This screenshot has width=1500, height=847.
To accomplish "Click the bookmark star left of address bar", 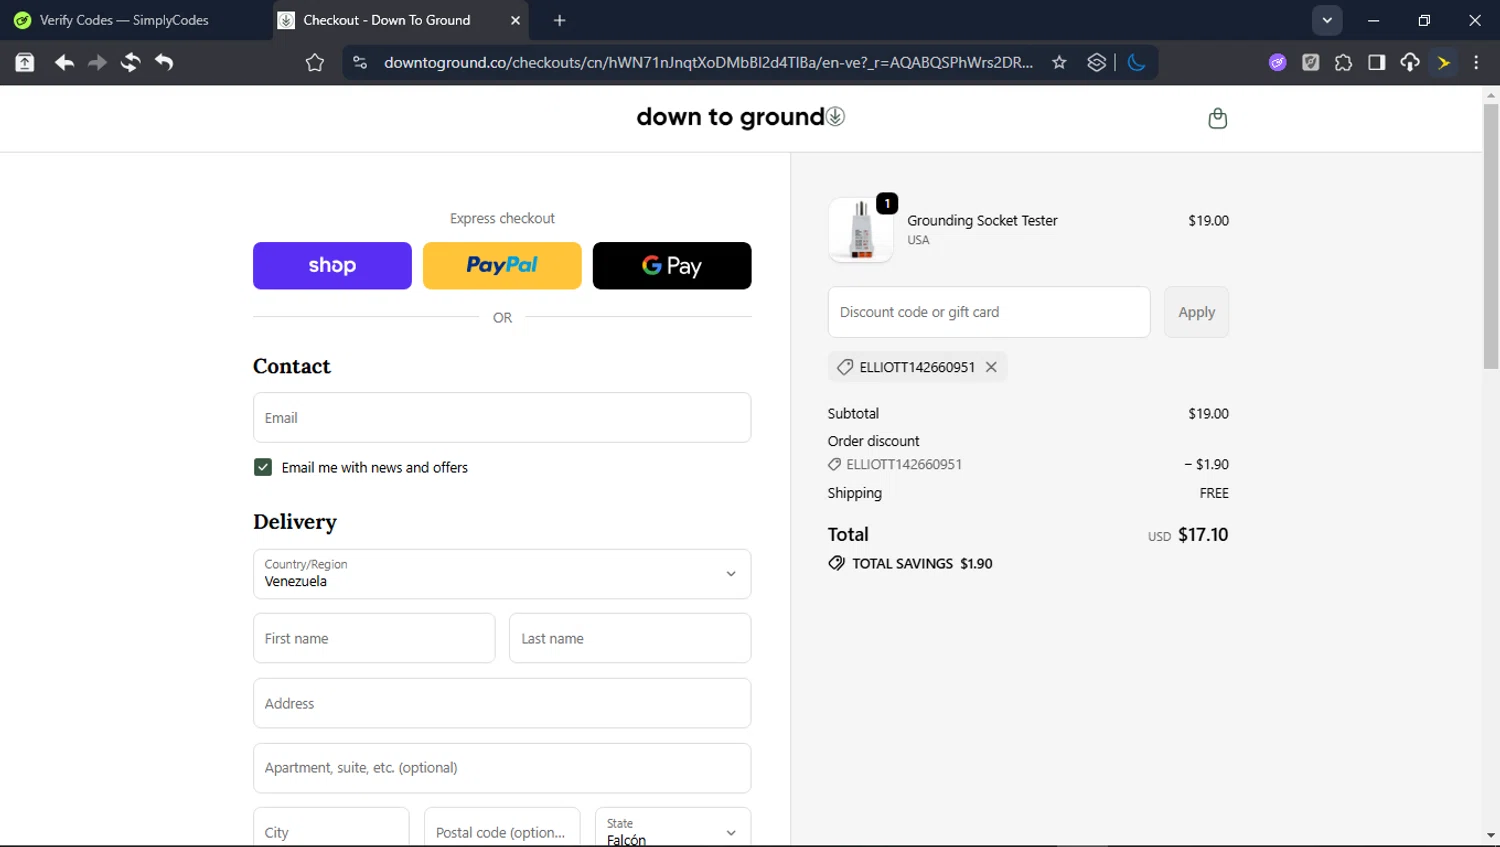I will [315, 63].
